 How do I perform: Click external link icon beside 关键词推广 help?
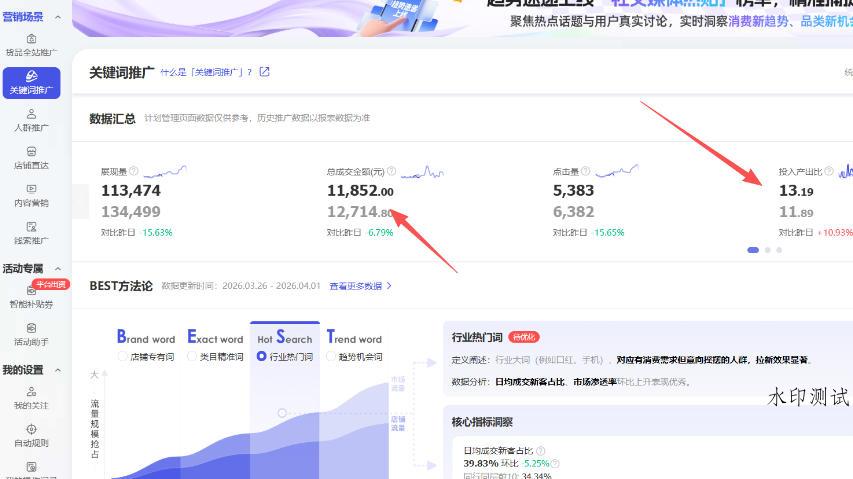pos(264,72)
